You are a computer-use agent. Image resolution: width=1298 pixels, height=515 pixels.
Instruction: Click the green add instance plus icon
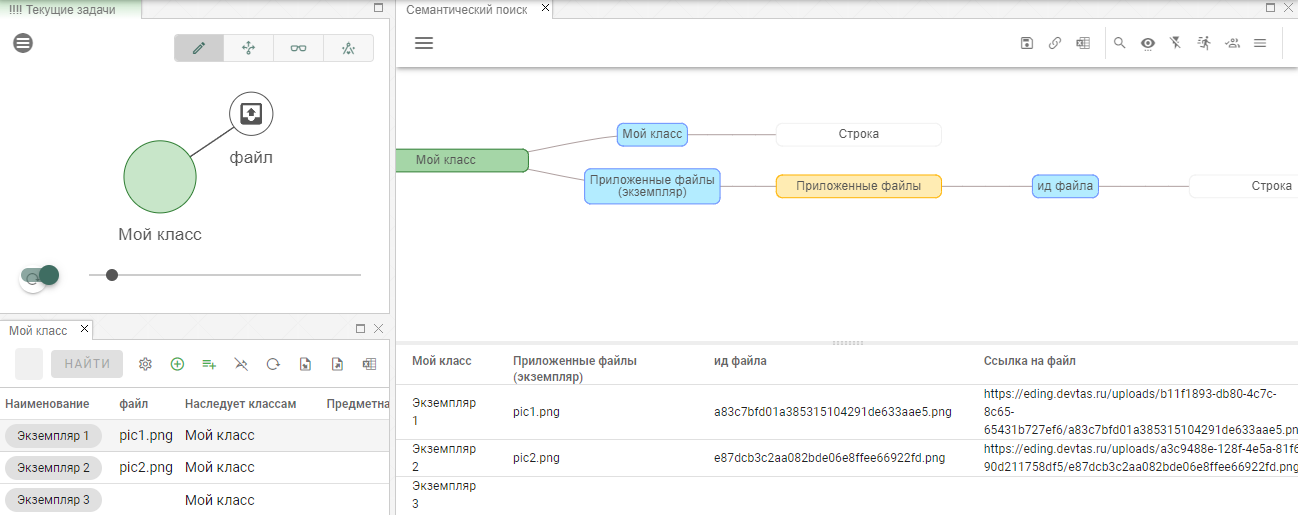pos(177,365)
